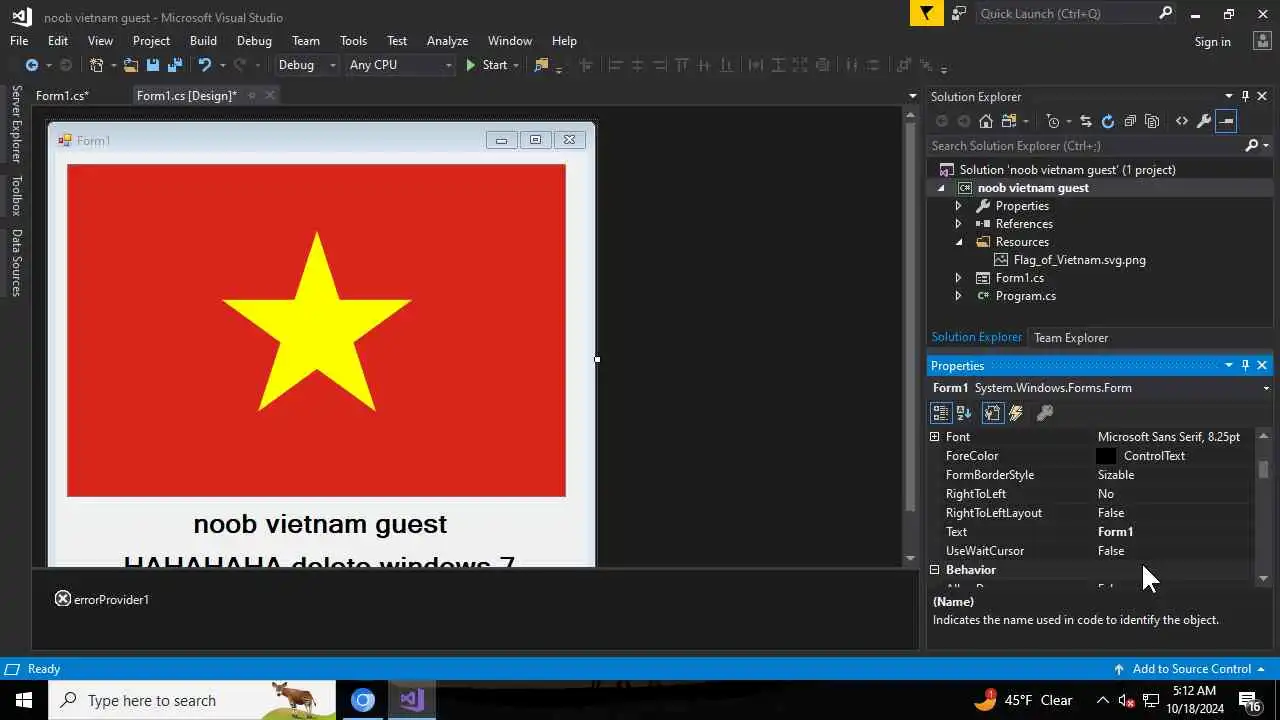Select the FormBorderStyle value Sizable
The width and height of the screenshot is (1280, 720).
pos(1116,475)
